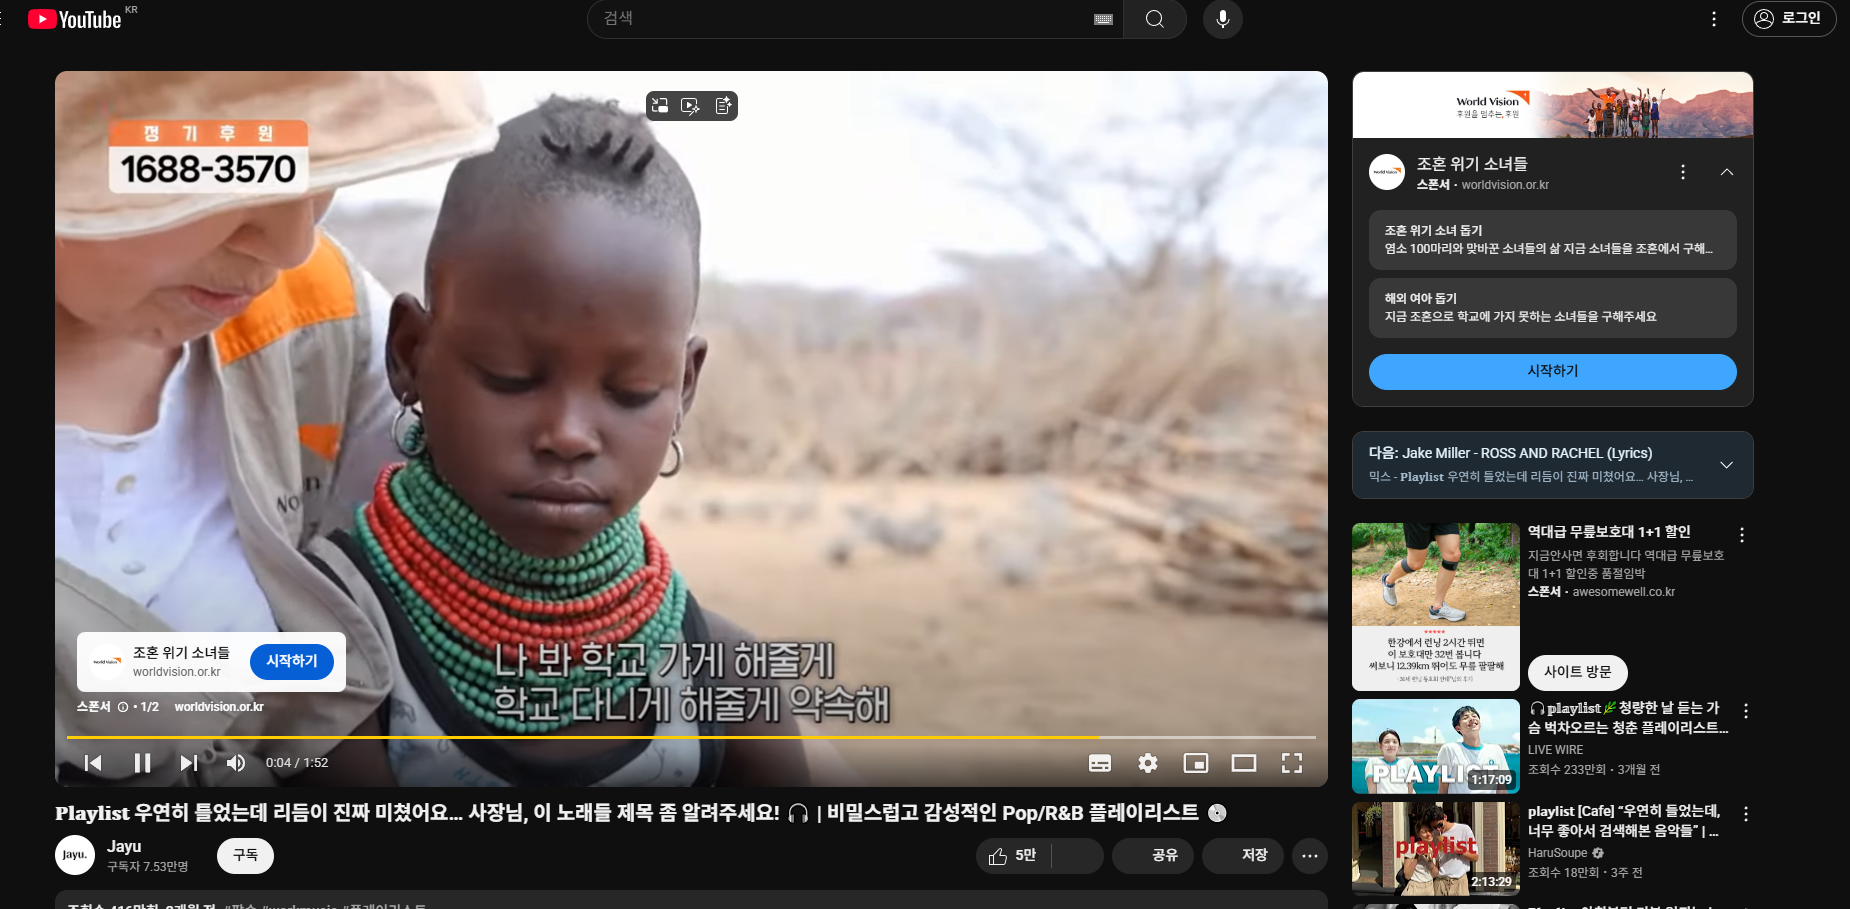1850x909 pixels.
Task: Click the 구독 subscribe button
Action: (x=245, y=856)
